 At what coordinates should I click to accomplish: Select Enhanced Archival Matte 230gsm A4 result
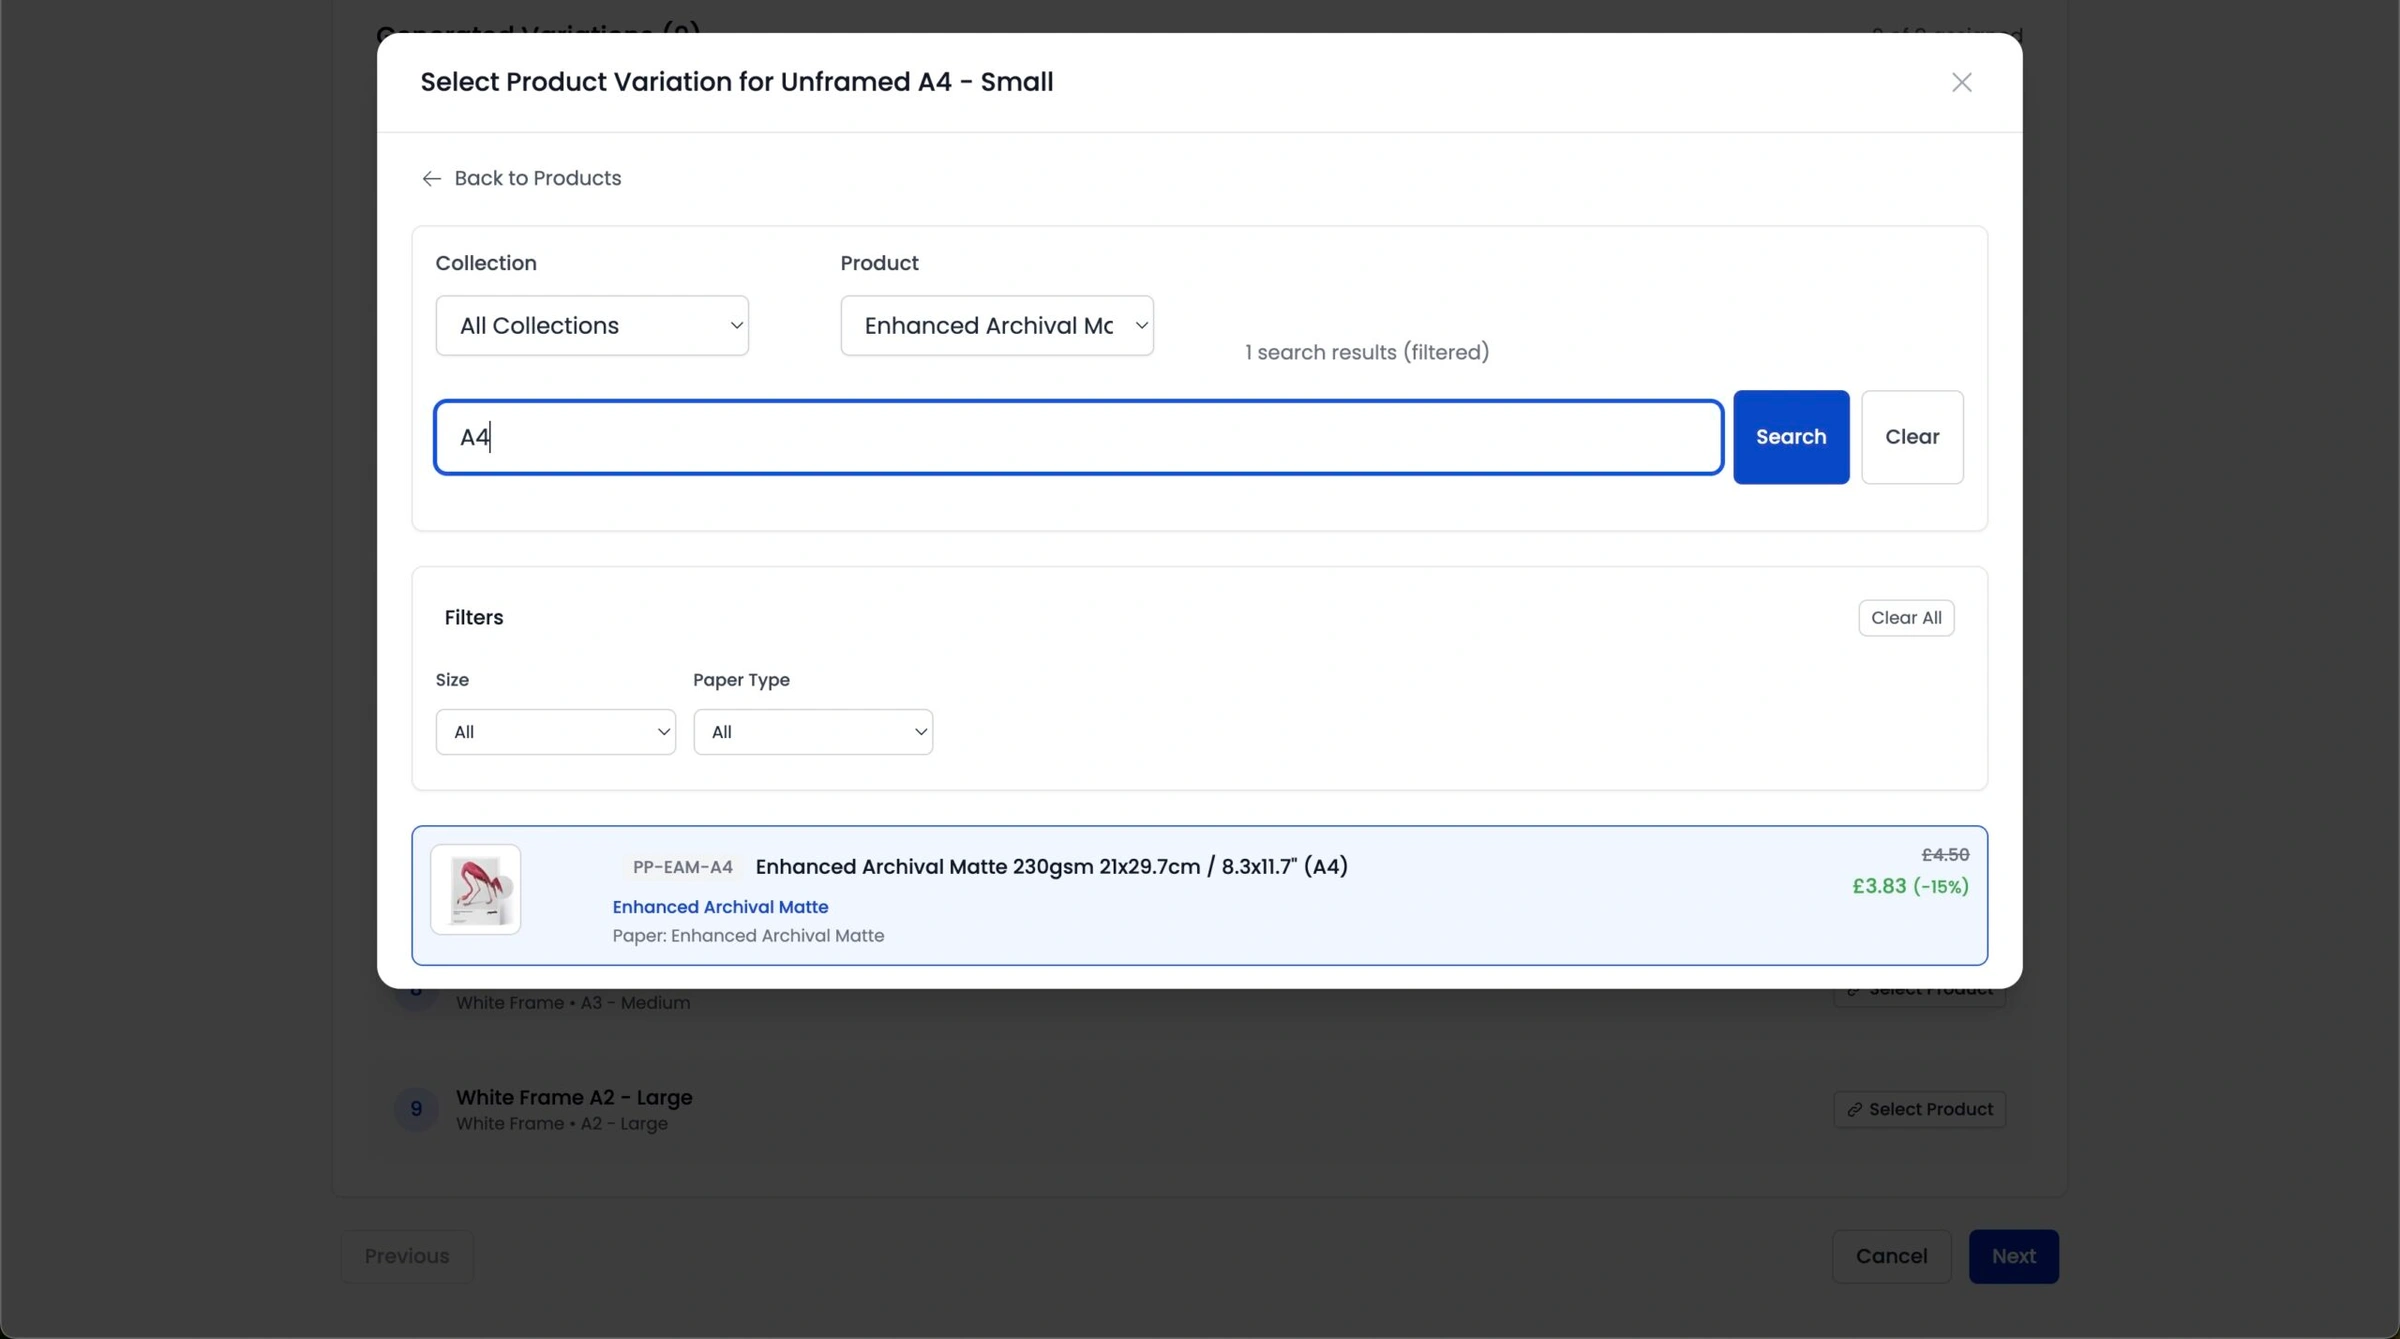pyautogui.click(x=1051, y=867)
